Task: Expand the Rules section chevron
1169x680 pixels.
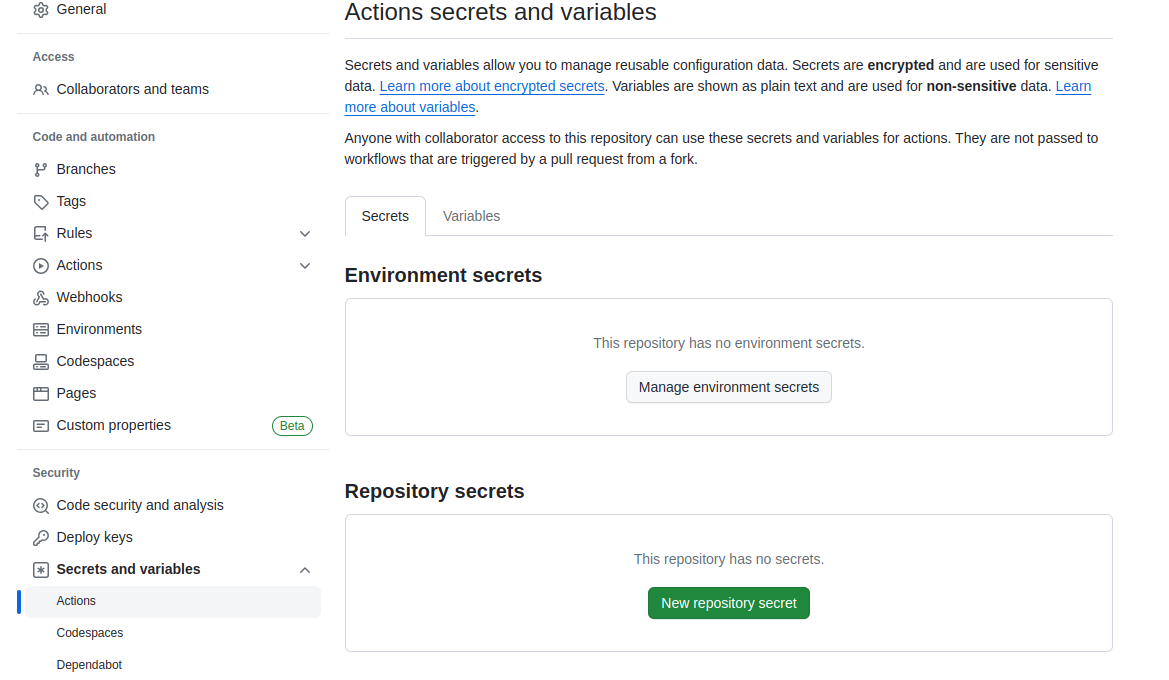Action: coord(305,234)
